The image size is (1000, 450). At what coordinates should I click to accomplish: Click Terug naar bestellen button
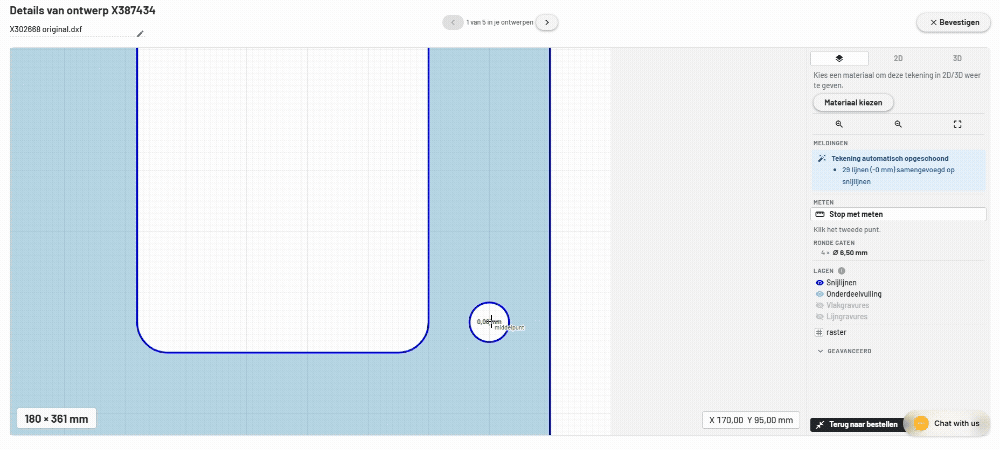pyautogui.click(x=858, y=425)
